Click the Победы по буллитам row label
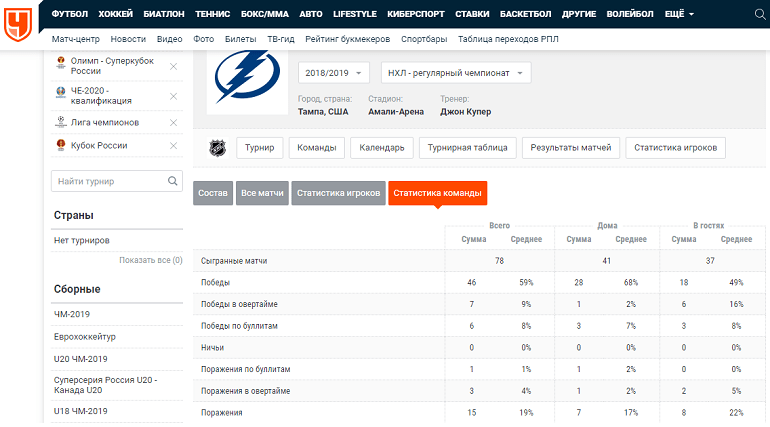770x427 pixels. coord(239,326)
